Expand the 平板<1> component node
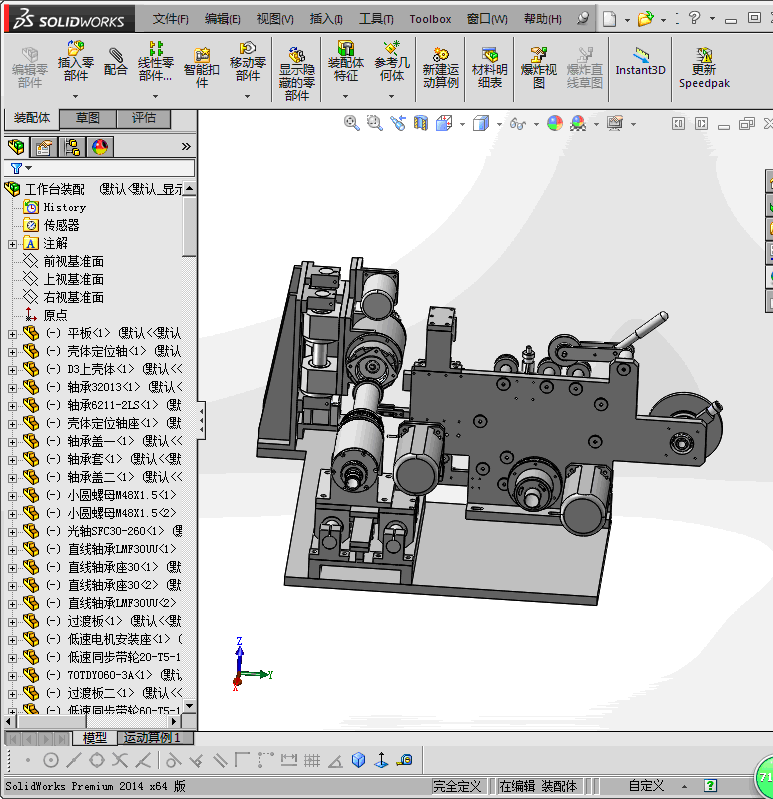773x799 pixels. click(12, 333)
